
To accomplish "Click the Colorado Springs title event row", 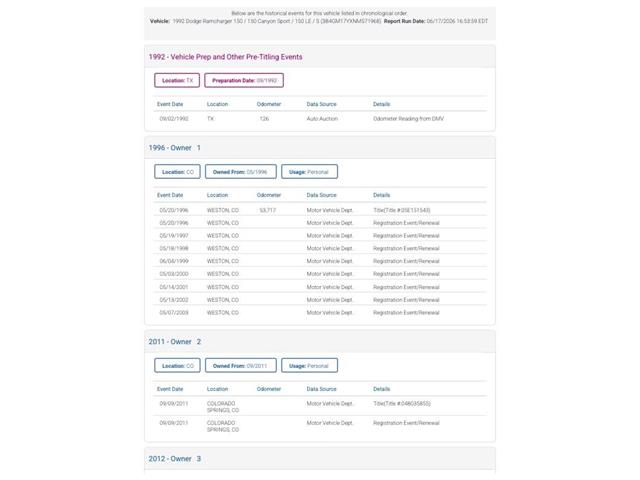I will tap(320, 407).
